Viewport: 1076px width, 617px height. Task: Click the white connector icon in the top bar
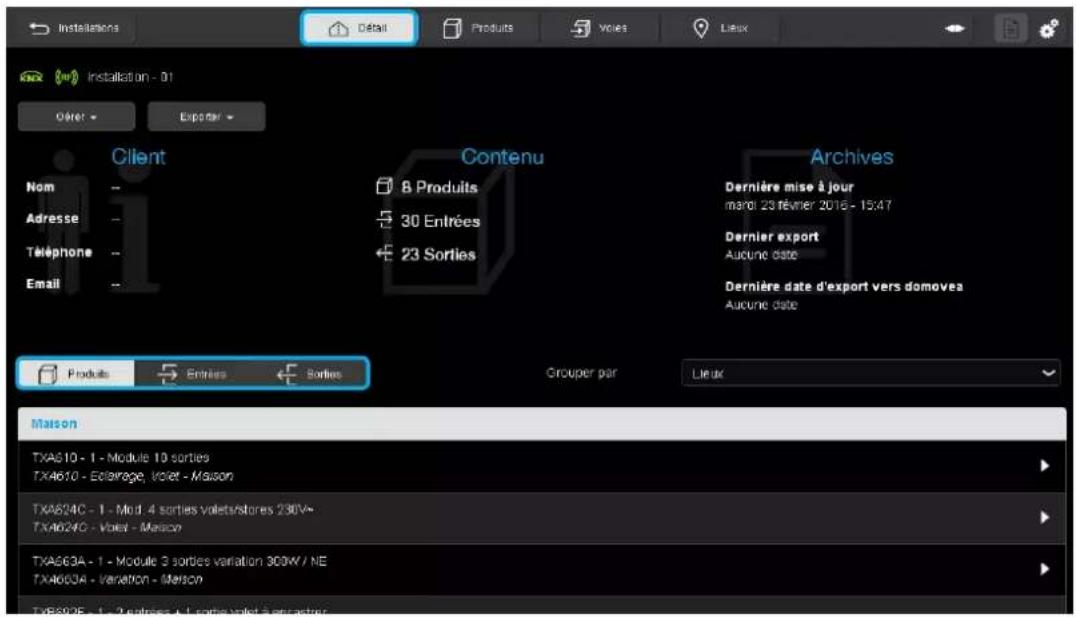(x=955, y=28)
